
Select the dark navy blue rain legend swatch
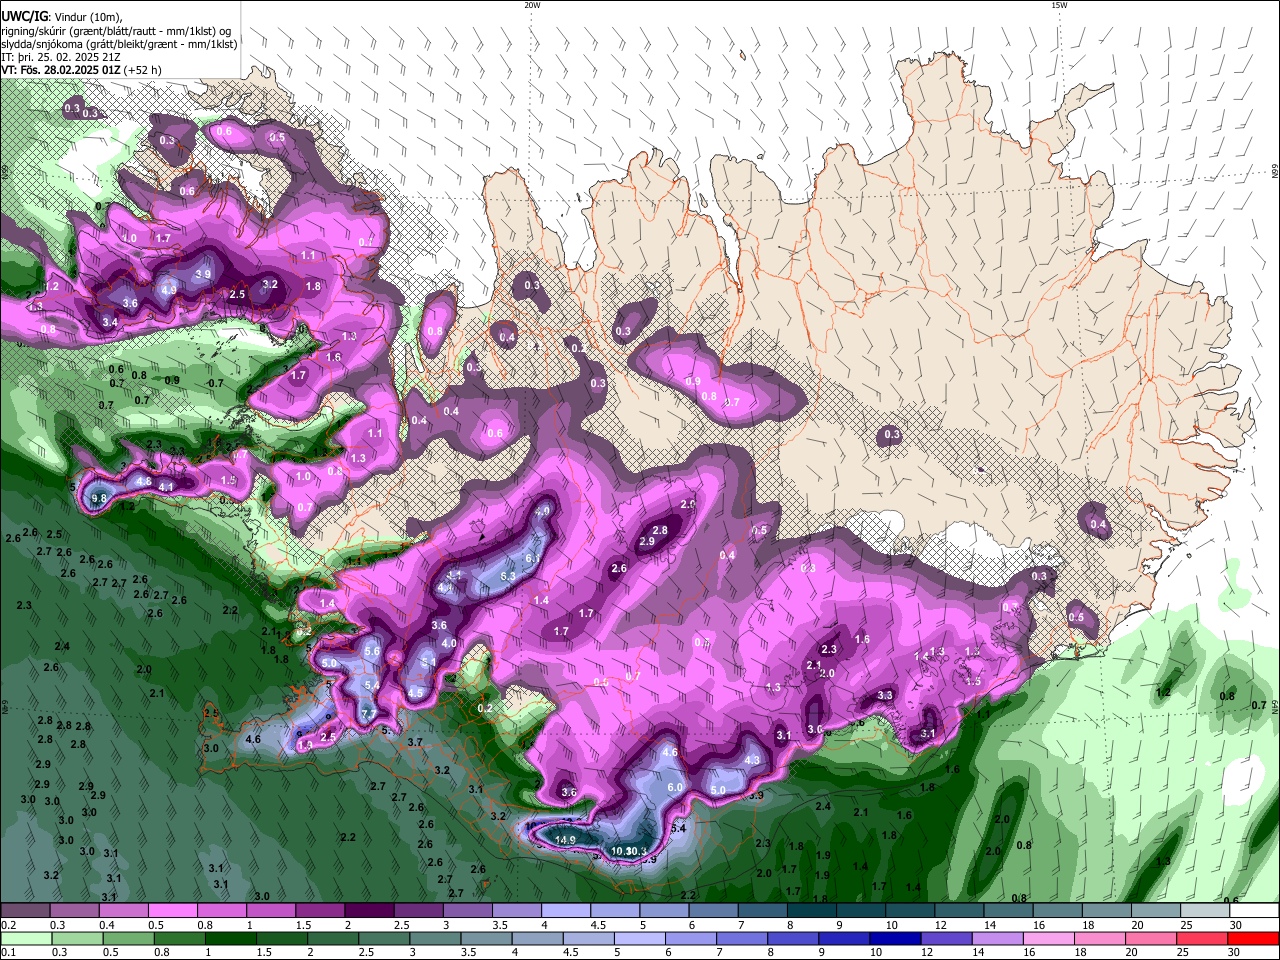click(x=895, y=938)
